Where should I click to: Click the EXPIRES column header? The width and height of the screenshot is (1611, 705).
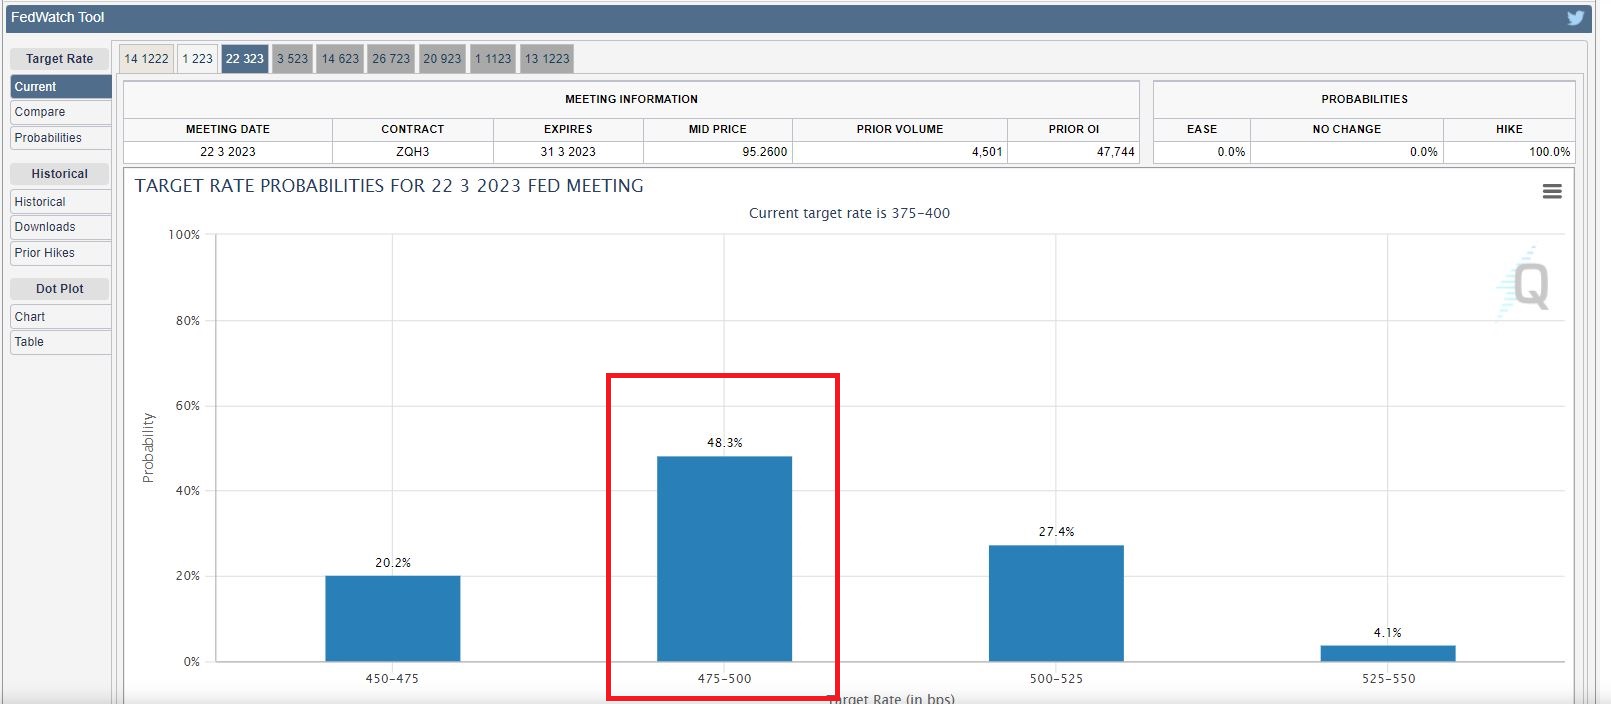pos(568,129)
